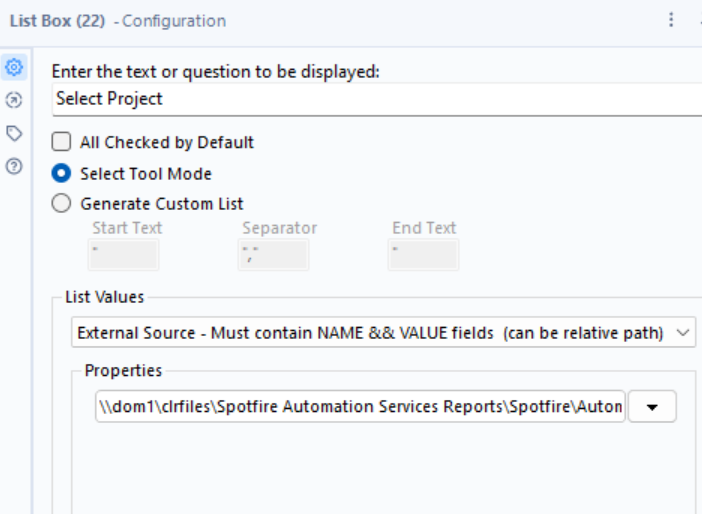Open the file path dropdown arrow button
Screen dimensions: 702x514
(x=652, y=407)
